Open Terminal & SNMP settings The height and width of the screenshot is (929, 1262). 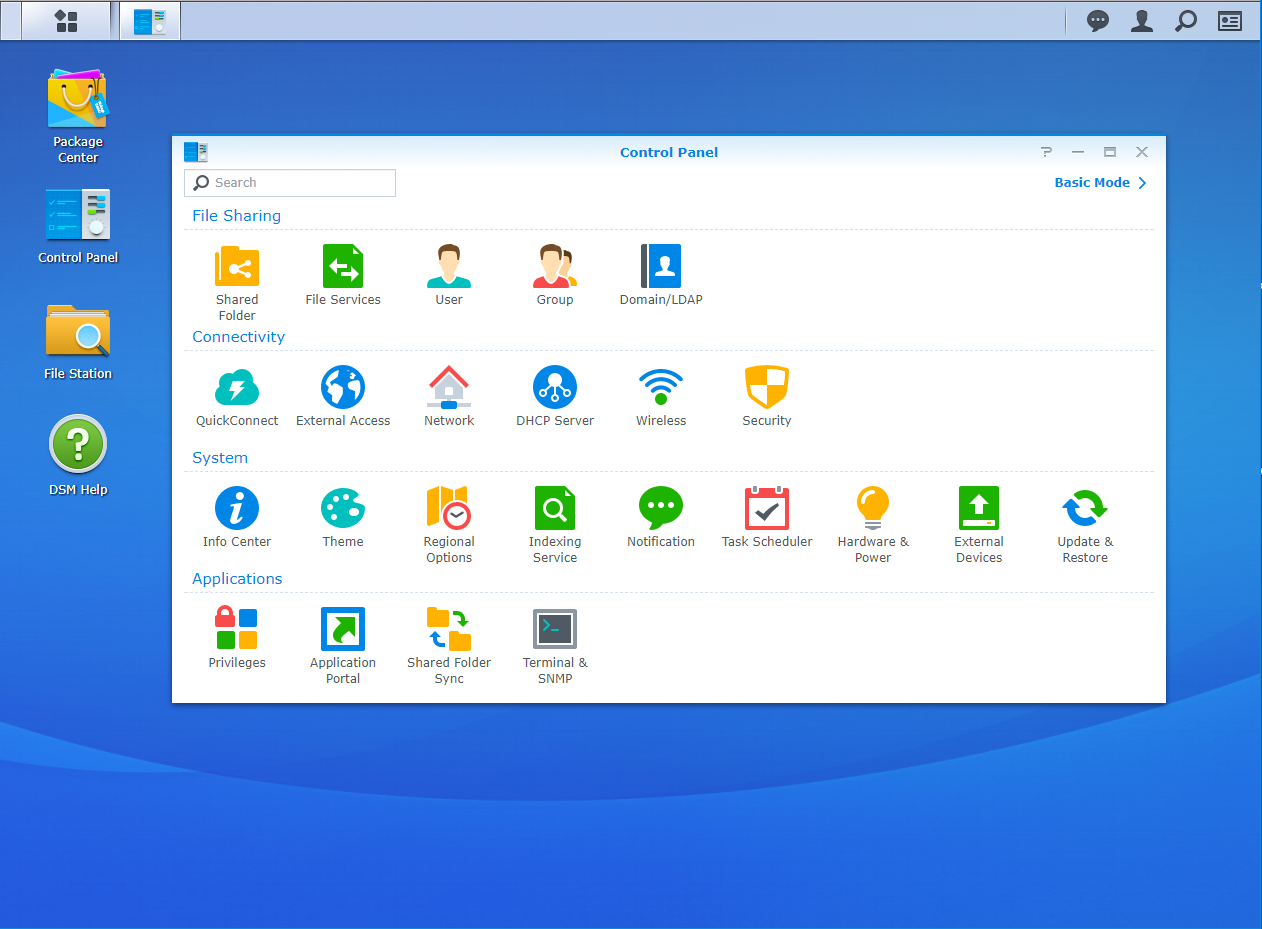click(x=555, y=630)
